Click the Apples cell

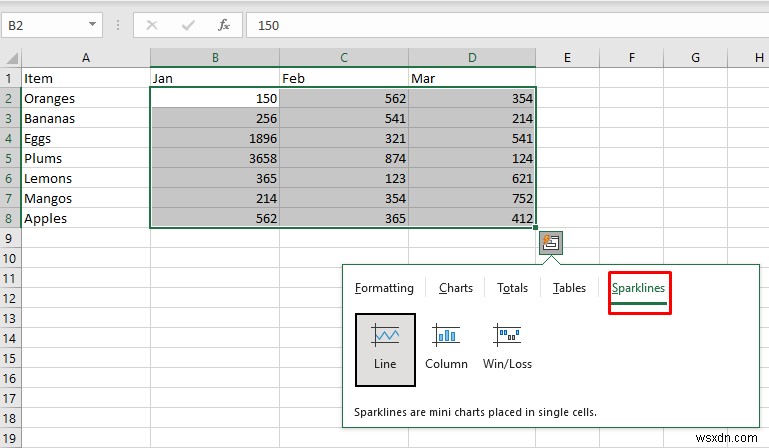point(86,218)
